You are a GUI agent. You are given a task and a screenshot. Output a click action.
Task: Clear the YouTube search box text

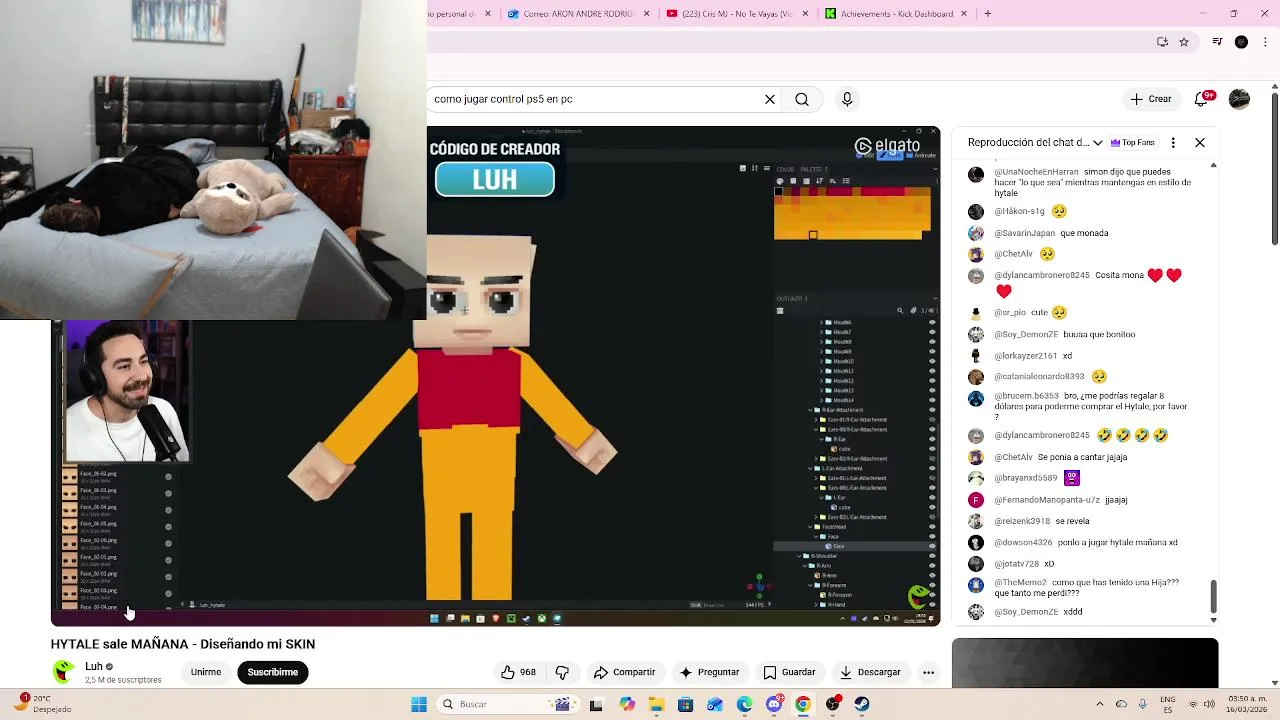770,99
